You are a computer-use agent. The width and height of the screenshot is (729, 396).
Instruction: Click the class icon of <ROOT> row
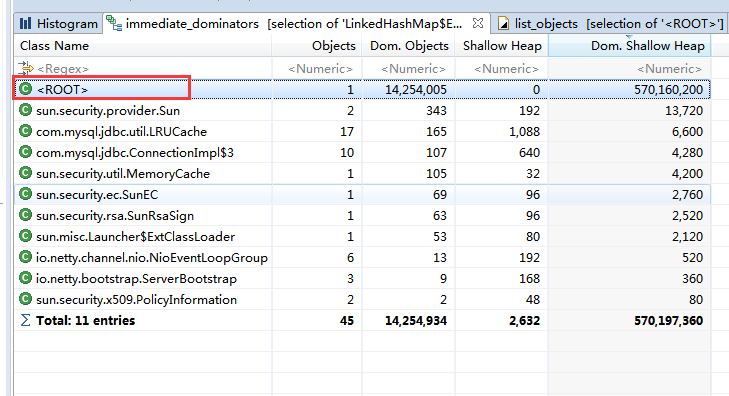coord(26,89)
